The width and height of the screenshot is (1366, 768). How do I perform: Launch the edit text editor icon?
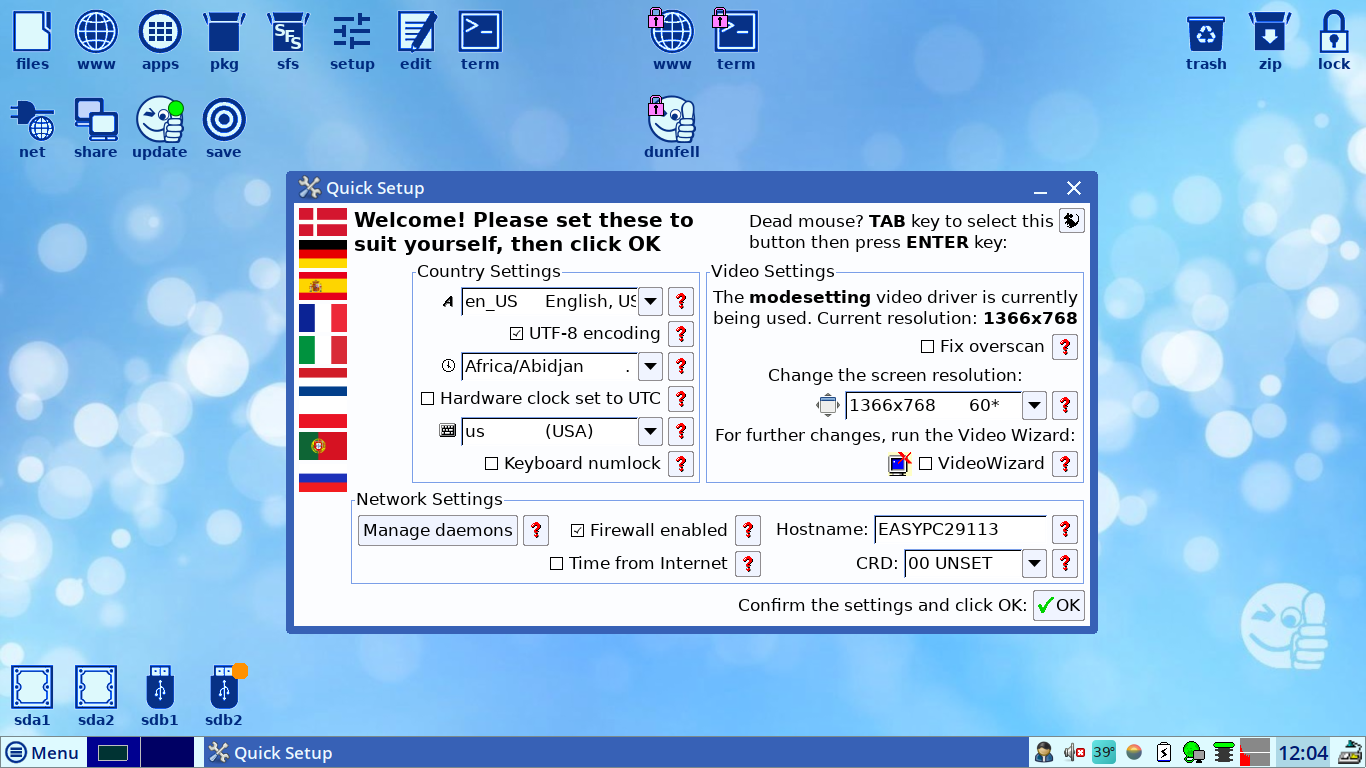coord(416,40)
